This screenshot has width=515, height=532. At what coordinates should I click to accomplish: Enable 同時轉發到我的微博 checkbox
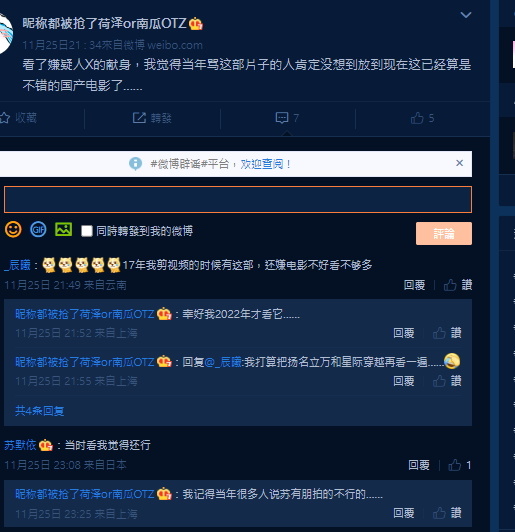[87, 231]
